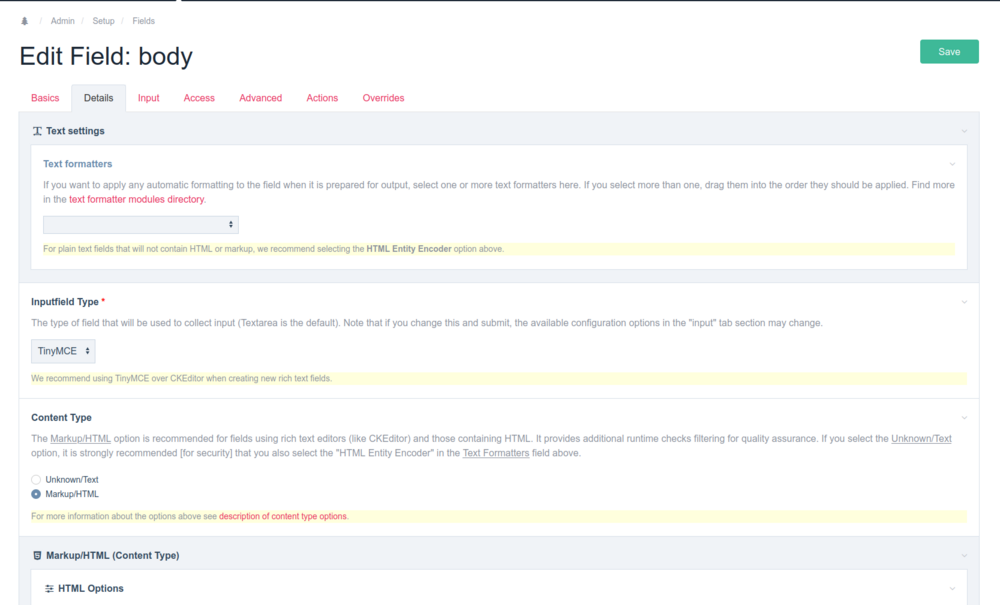The image size is (1000, 605).
Task: Open Setup from the breadcrumb trail
Action: 103,20
